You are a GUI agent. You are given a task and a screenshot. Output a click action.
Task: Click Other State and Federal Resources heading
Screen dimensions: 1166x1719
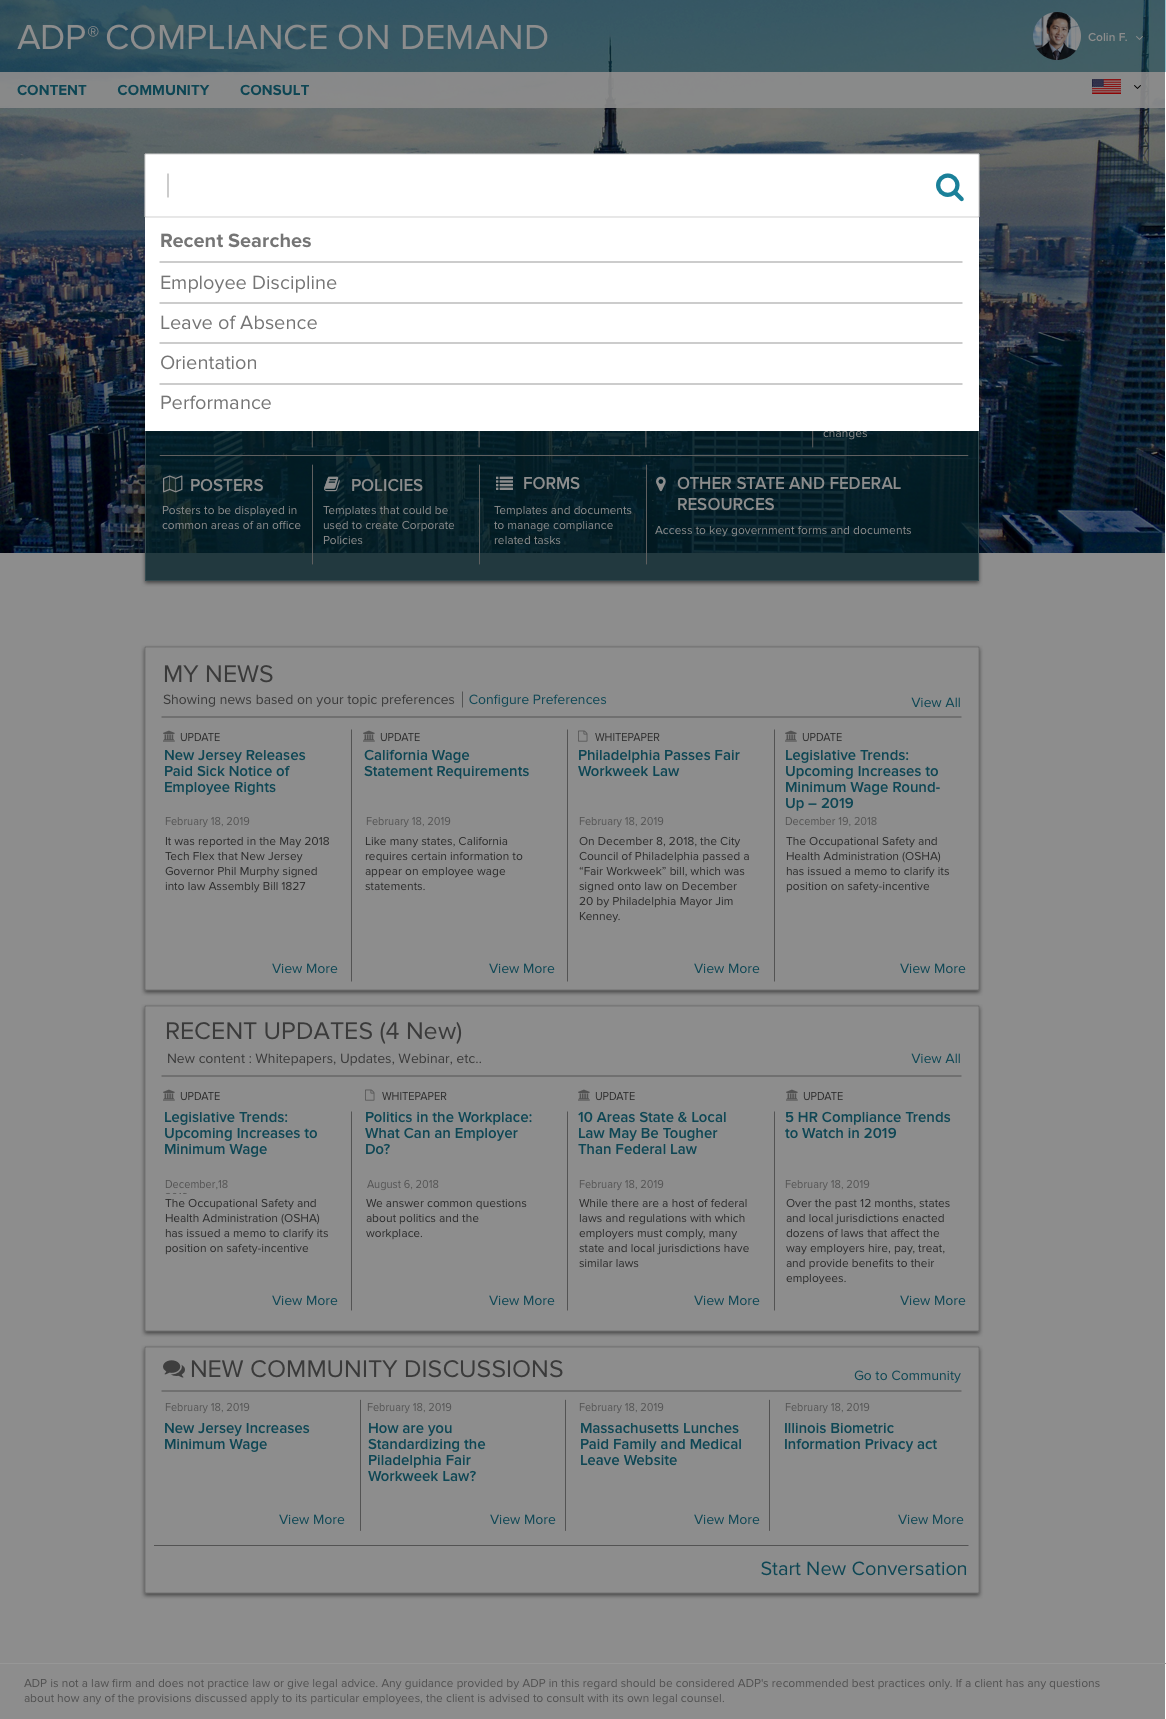[789, 494]
